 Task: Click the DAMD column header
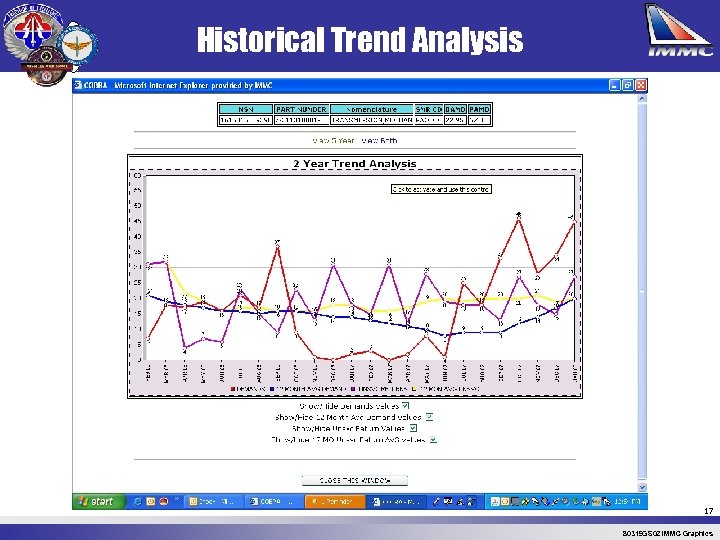point(455,109)
